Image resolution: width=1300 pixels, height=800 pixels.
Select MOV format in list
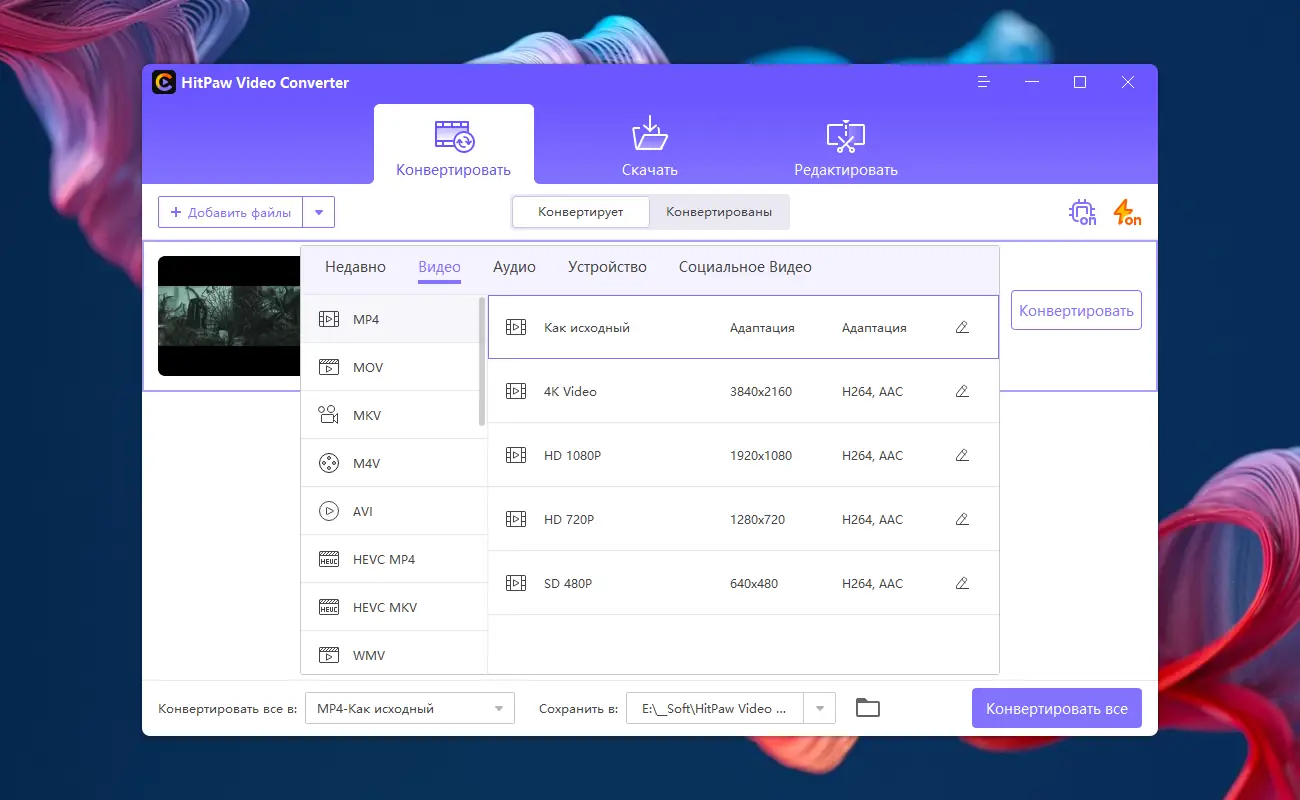391,367
